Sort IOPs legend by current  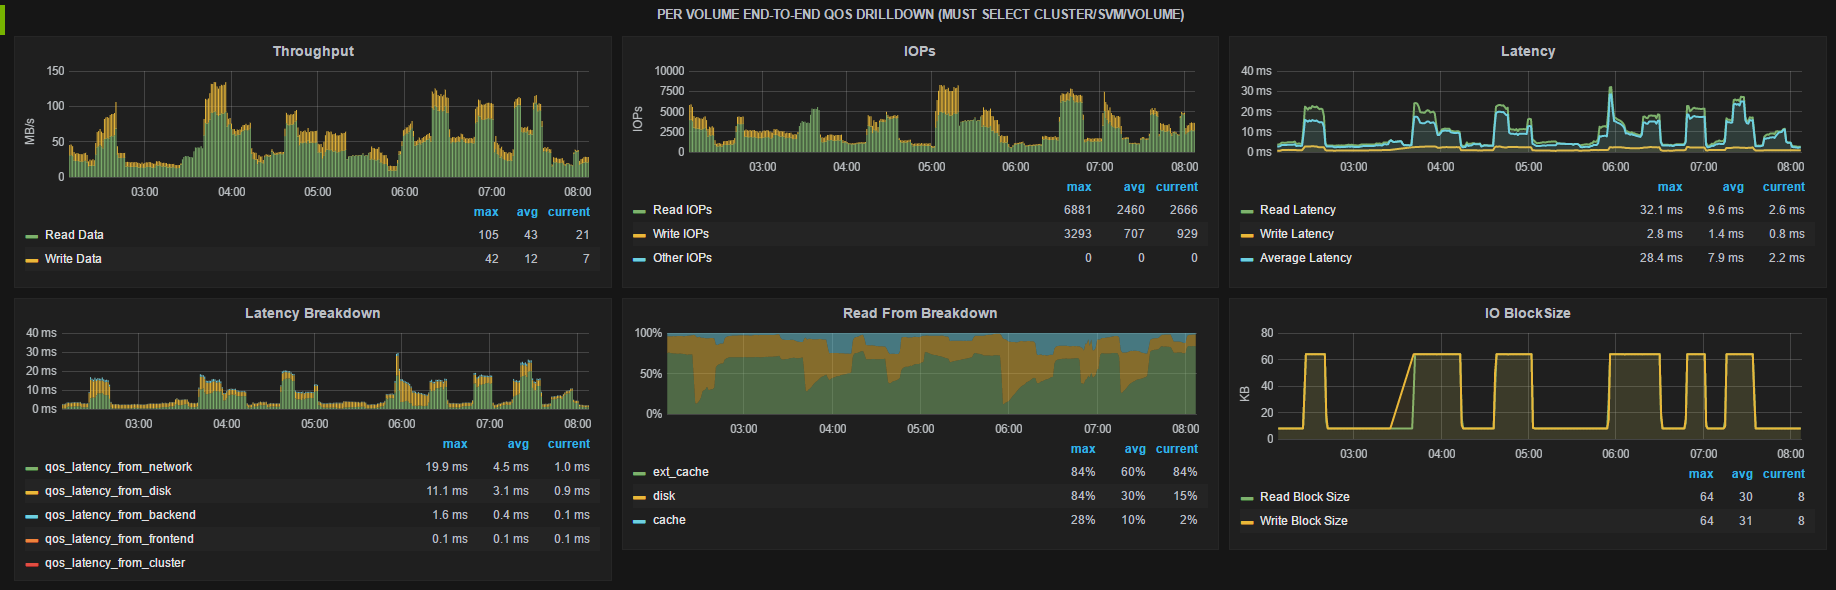click(1176, 187)
